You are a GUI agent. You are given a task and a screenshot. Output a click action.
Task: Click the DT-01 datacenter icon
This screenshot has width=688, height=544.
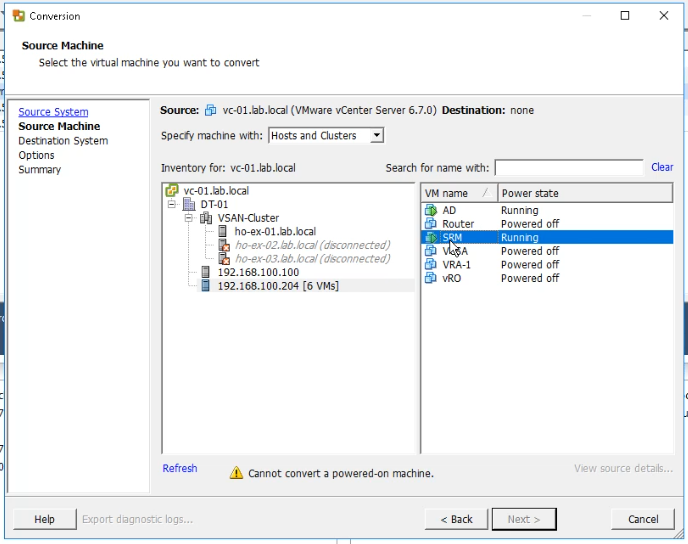[189, 204]
